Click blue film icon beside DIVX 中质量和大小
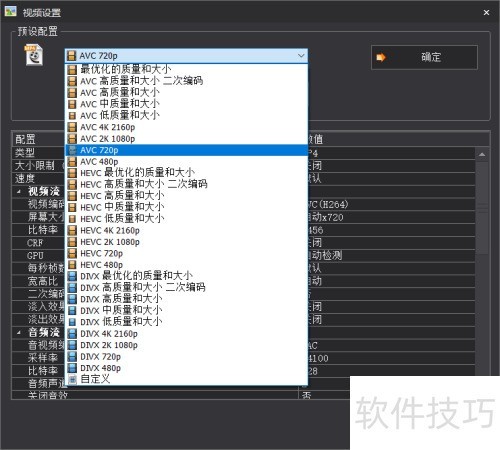 (x=72, y=311)
